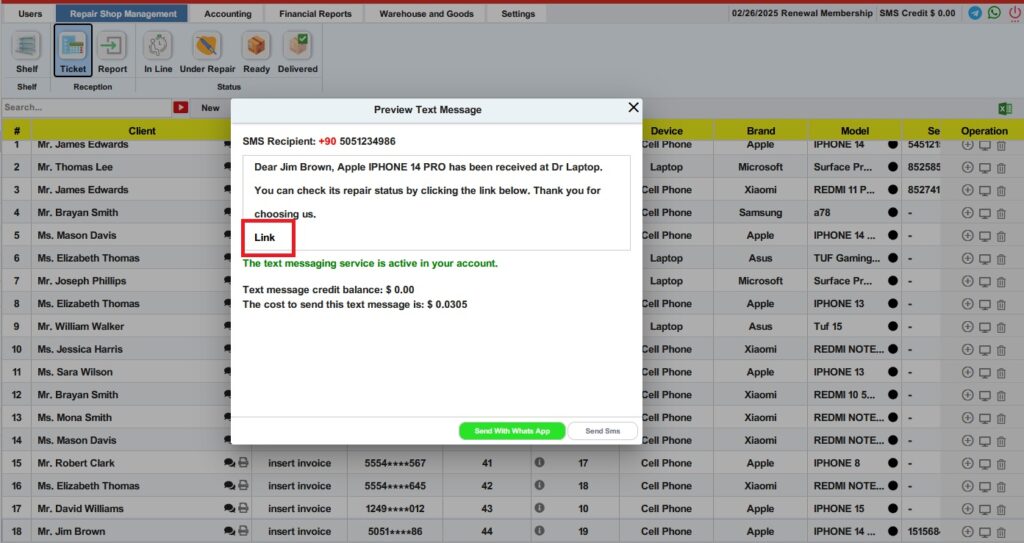Click Send With Whats App button
The image size is (1024, 543).
pos(512,431)
